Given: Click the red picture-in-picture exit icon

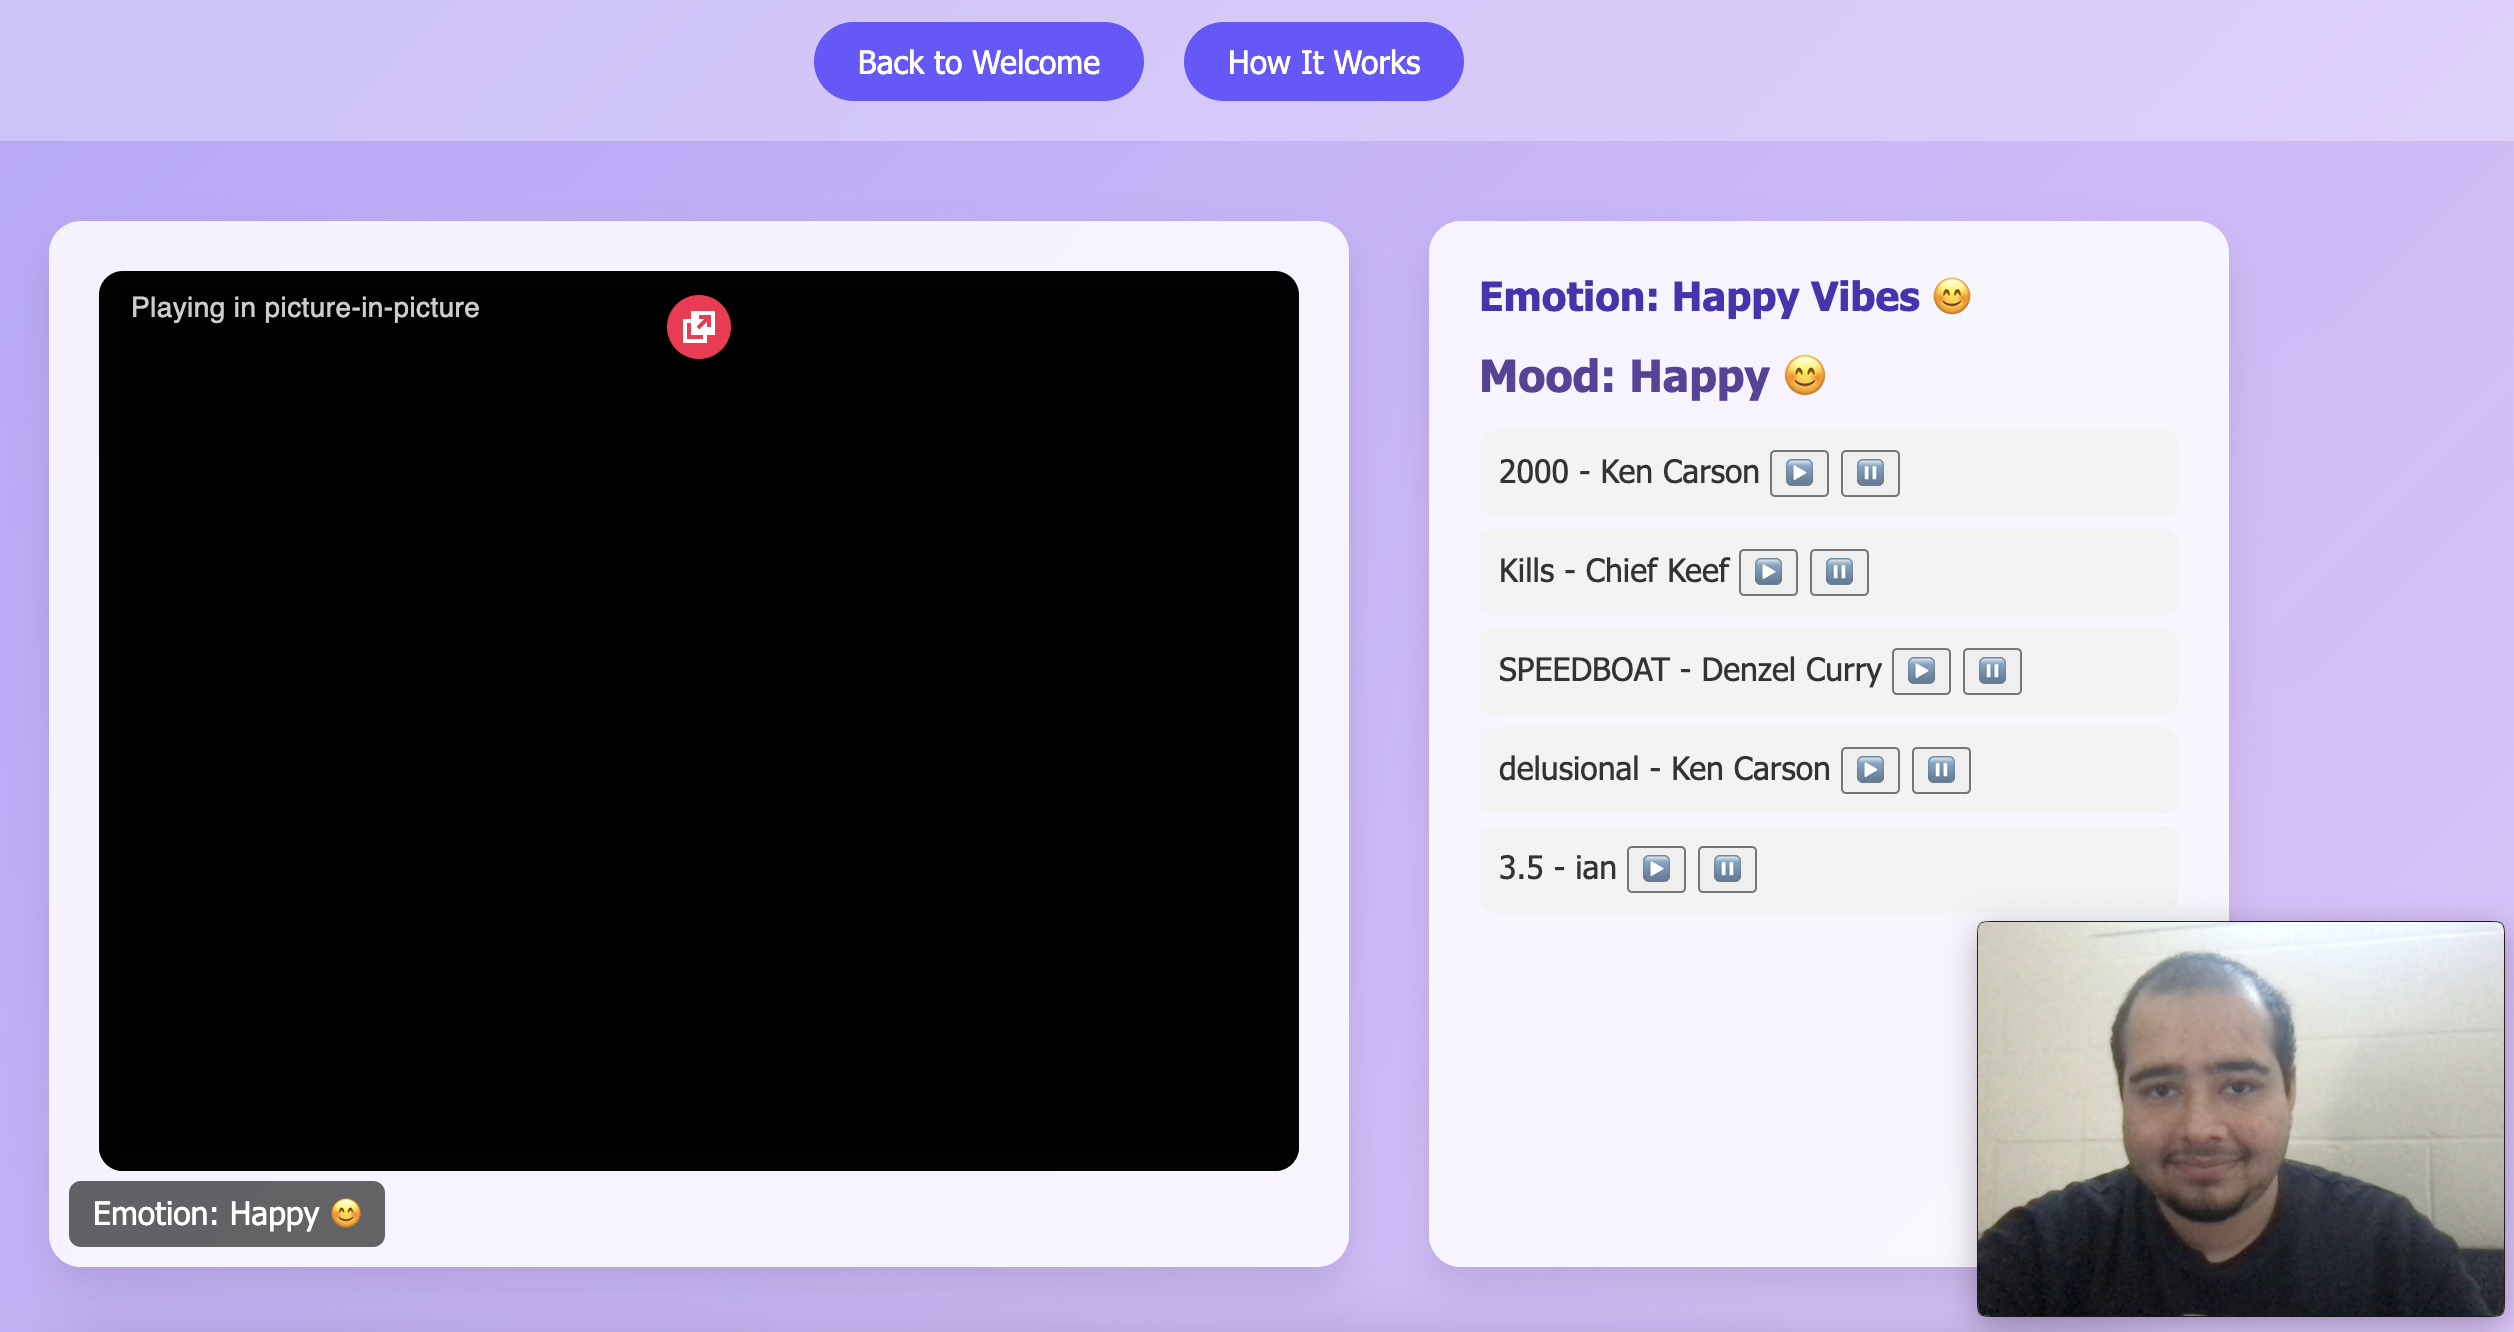Looking at the screenshot, I should [x=698, y=327].
